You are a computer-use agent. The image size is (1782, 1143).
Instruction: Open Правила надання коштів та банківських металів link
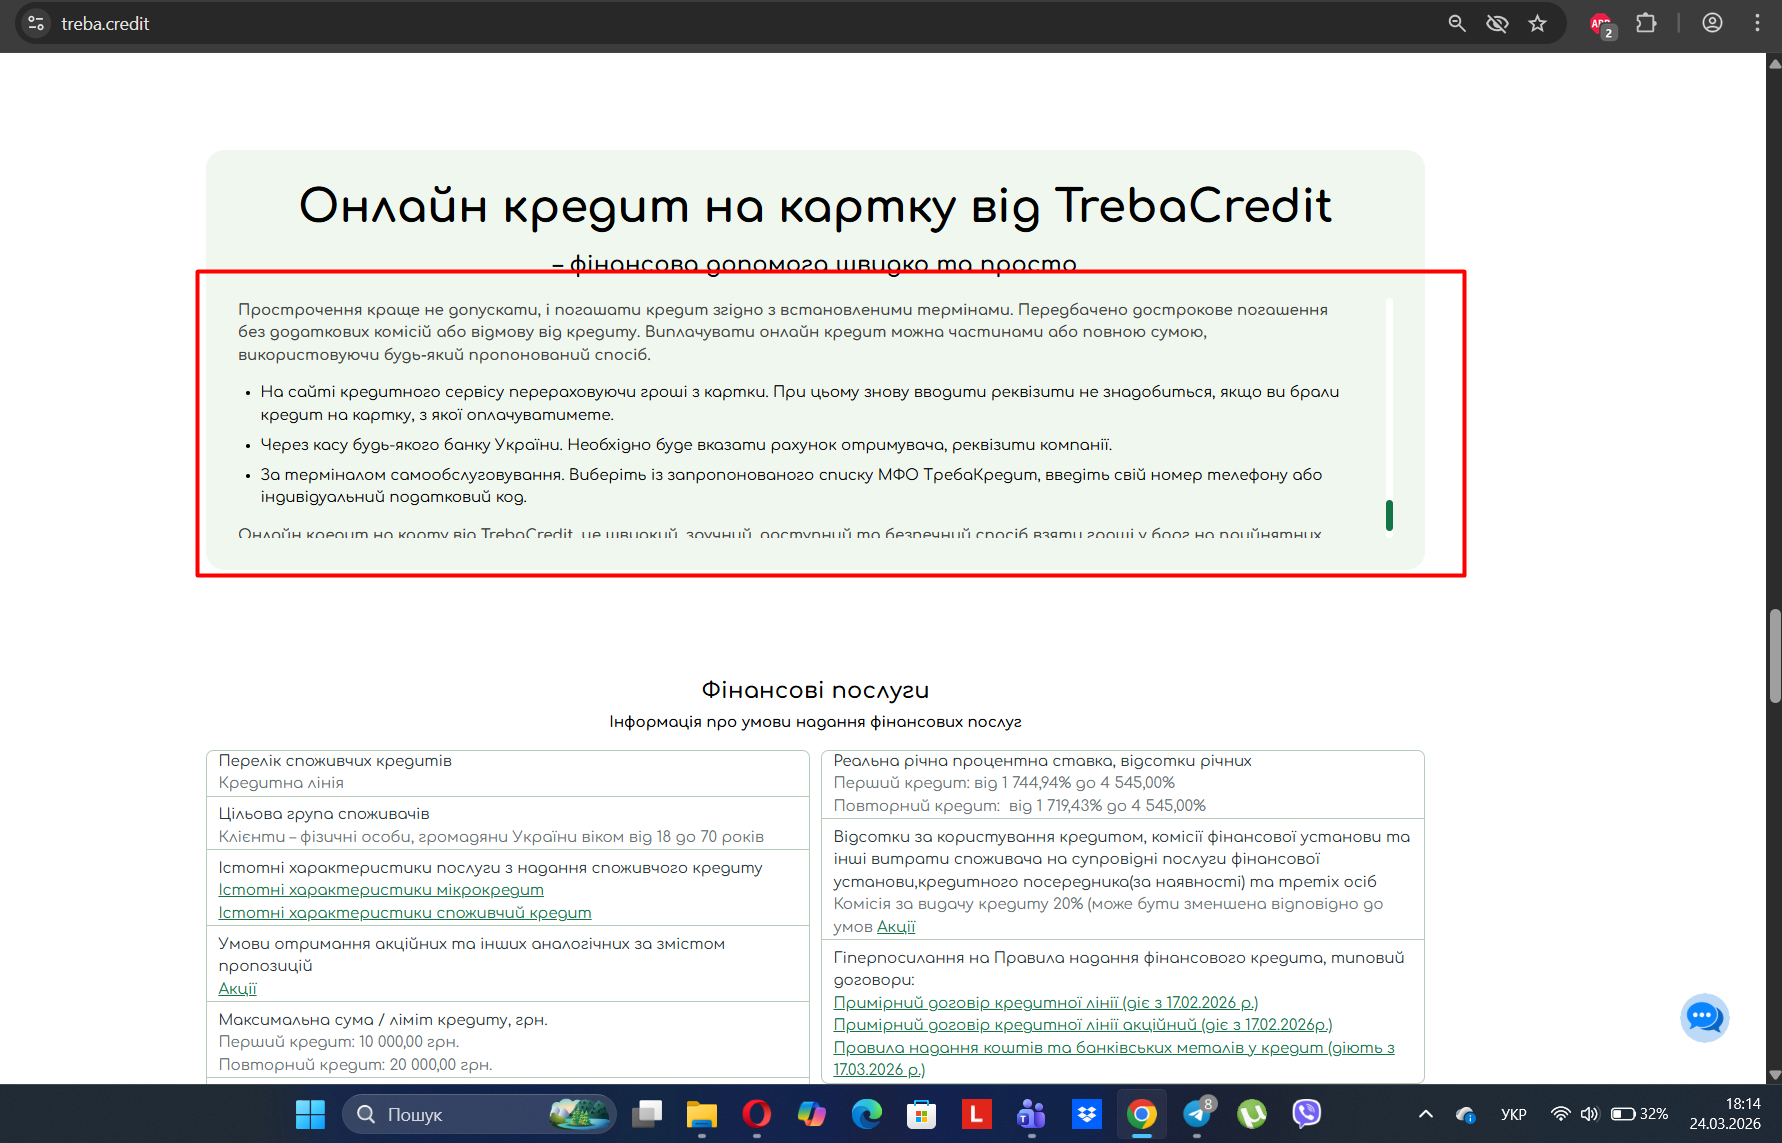pos(1114,1059)
